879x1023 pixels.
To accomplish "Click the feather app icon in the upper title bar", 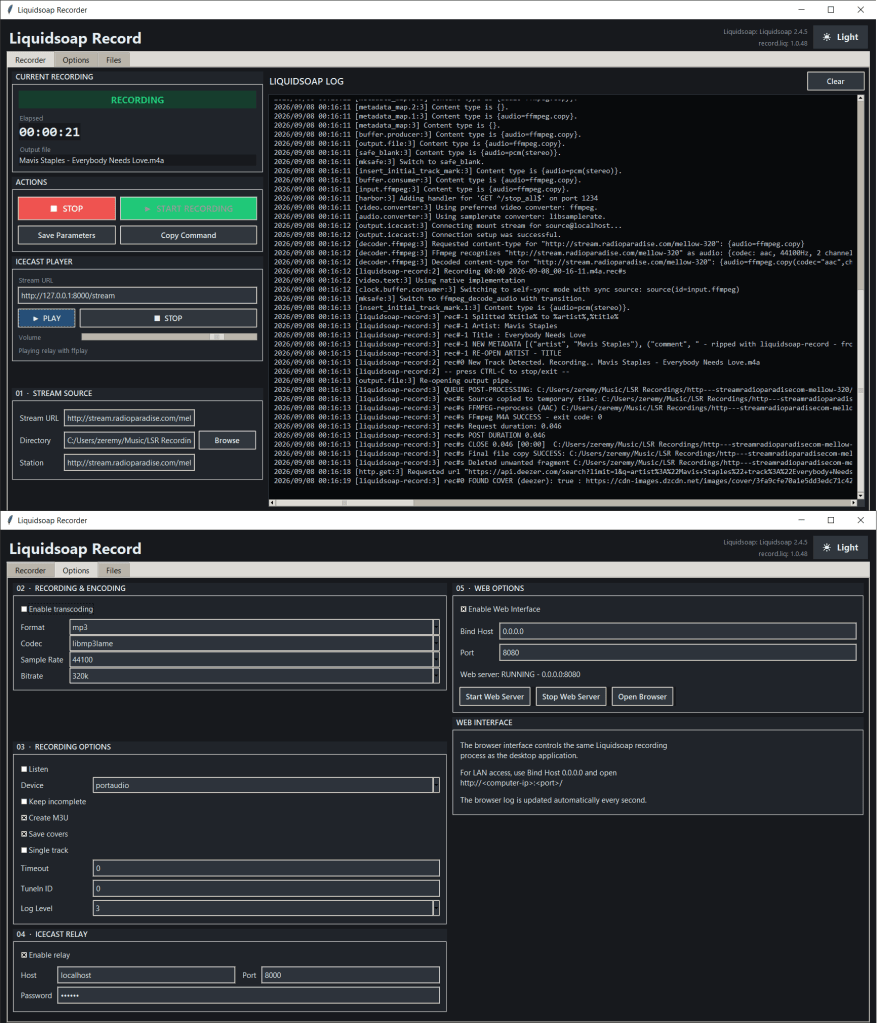I will (10, 10).
